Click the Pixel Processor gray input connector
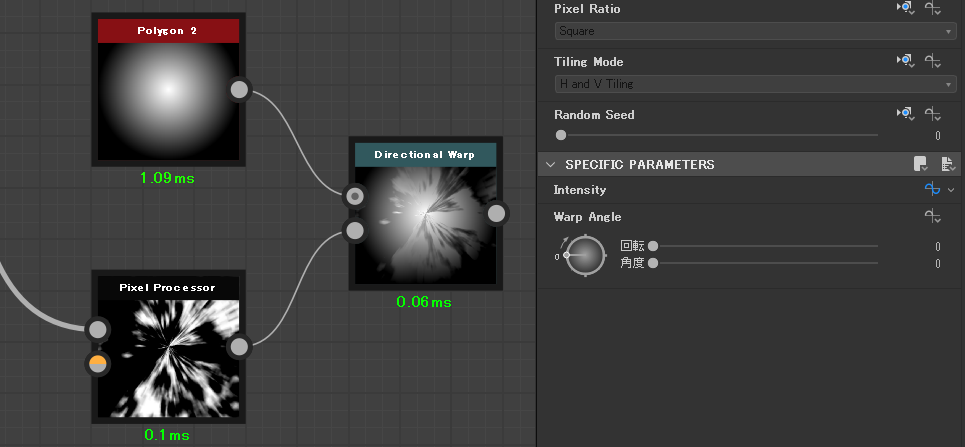 pos(97,329)
